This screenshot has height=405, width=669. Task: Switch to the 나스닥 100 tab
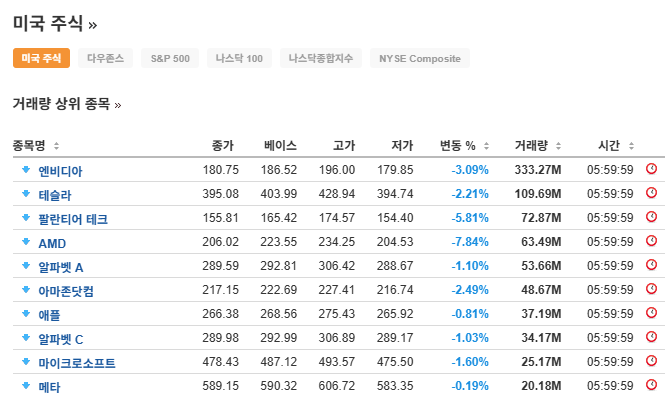click(x=239, y=58)
